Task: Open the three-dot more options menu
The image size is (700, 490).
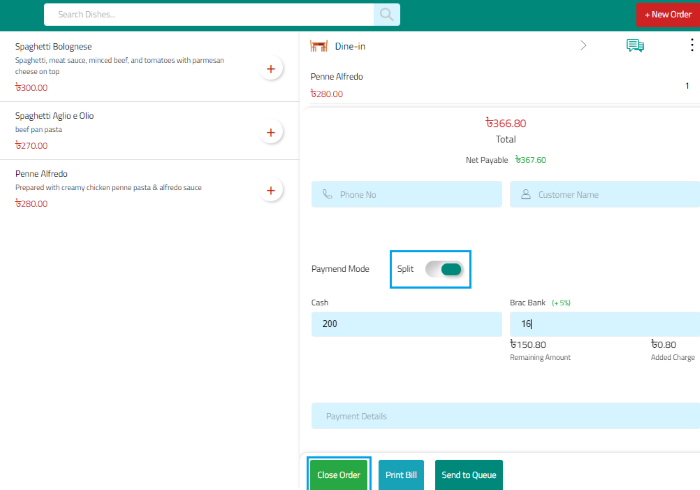Action: click(x=691, y=45)
